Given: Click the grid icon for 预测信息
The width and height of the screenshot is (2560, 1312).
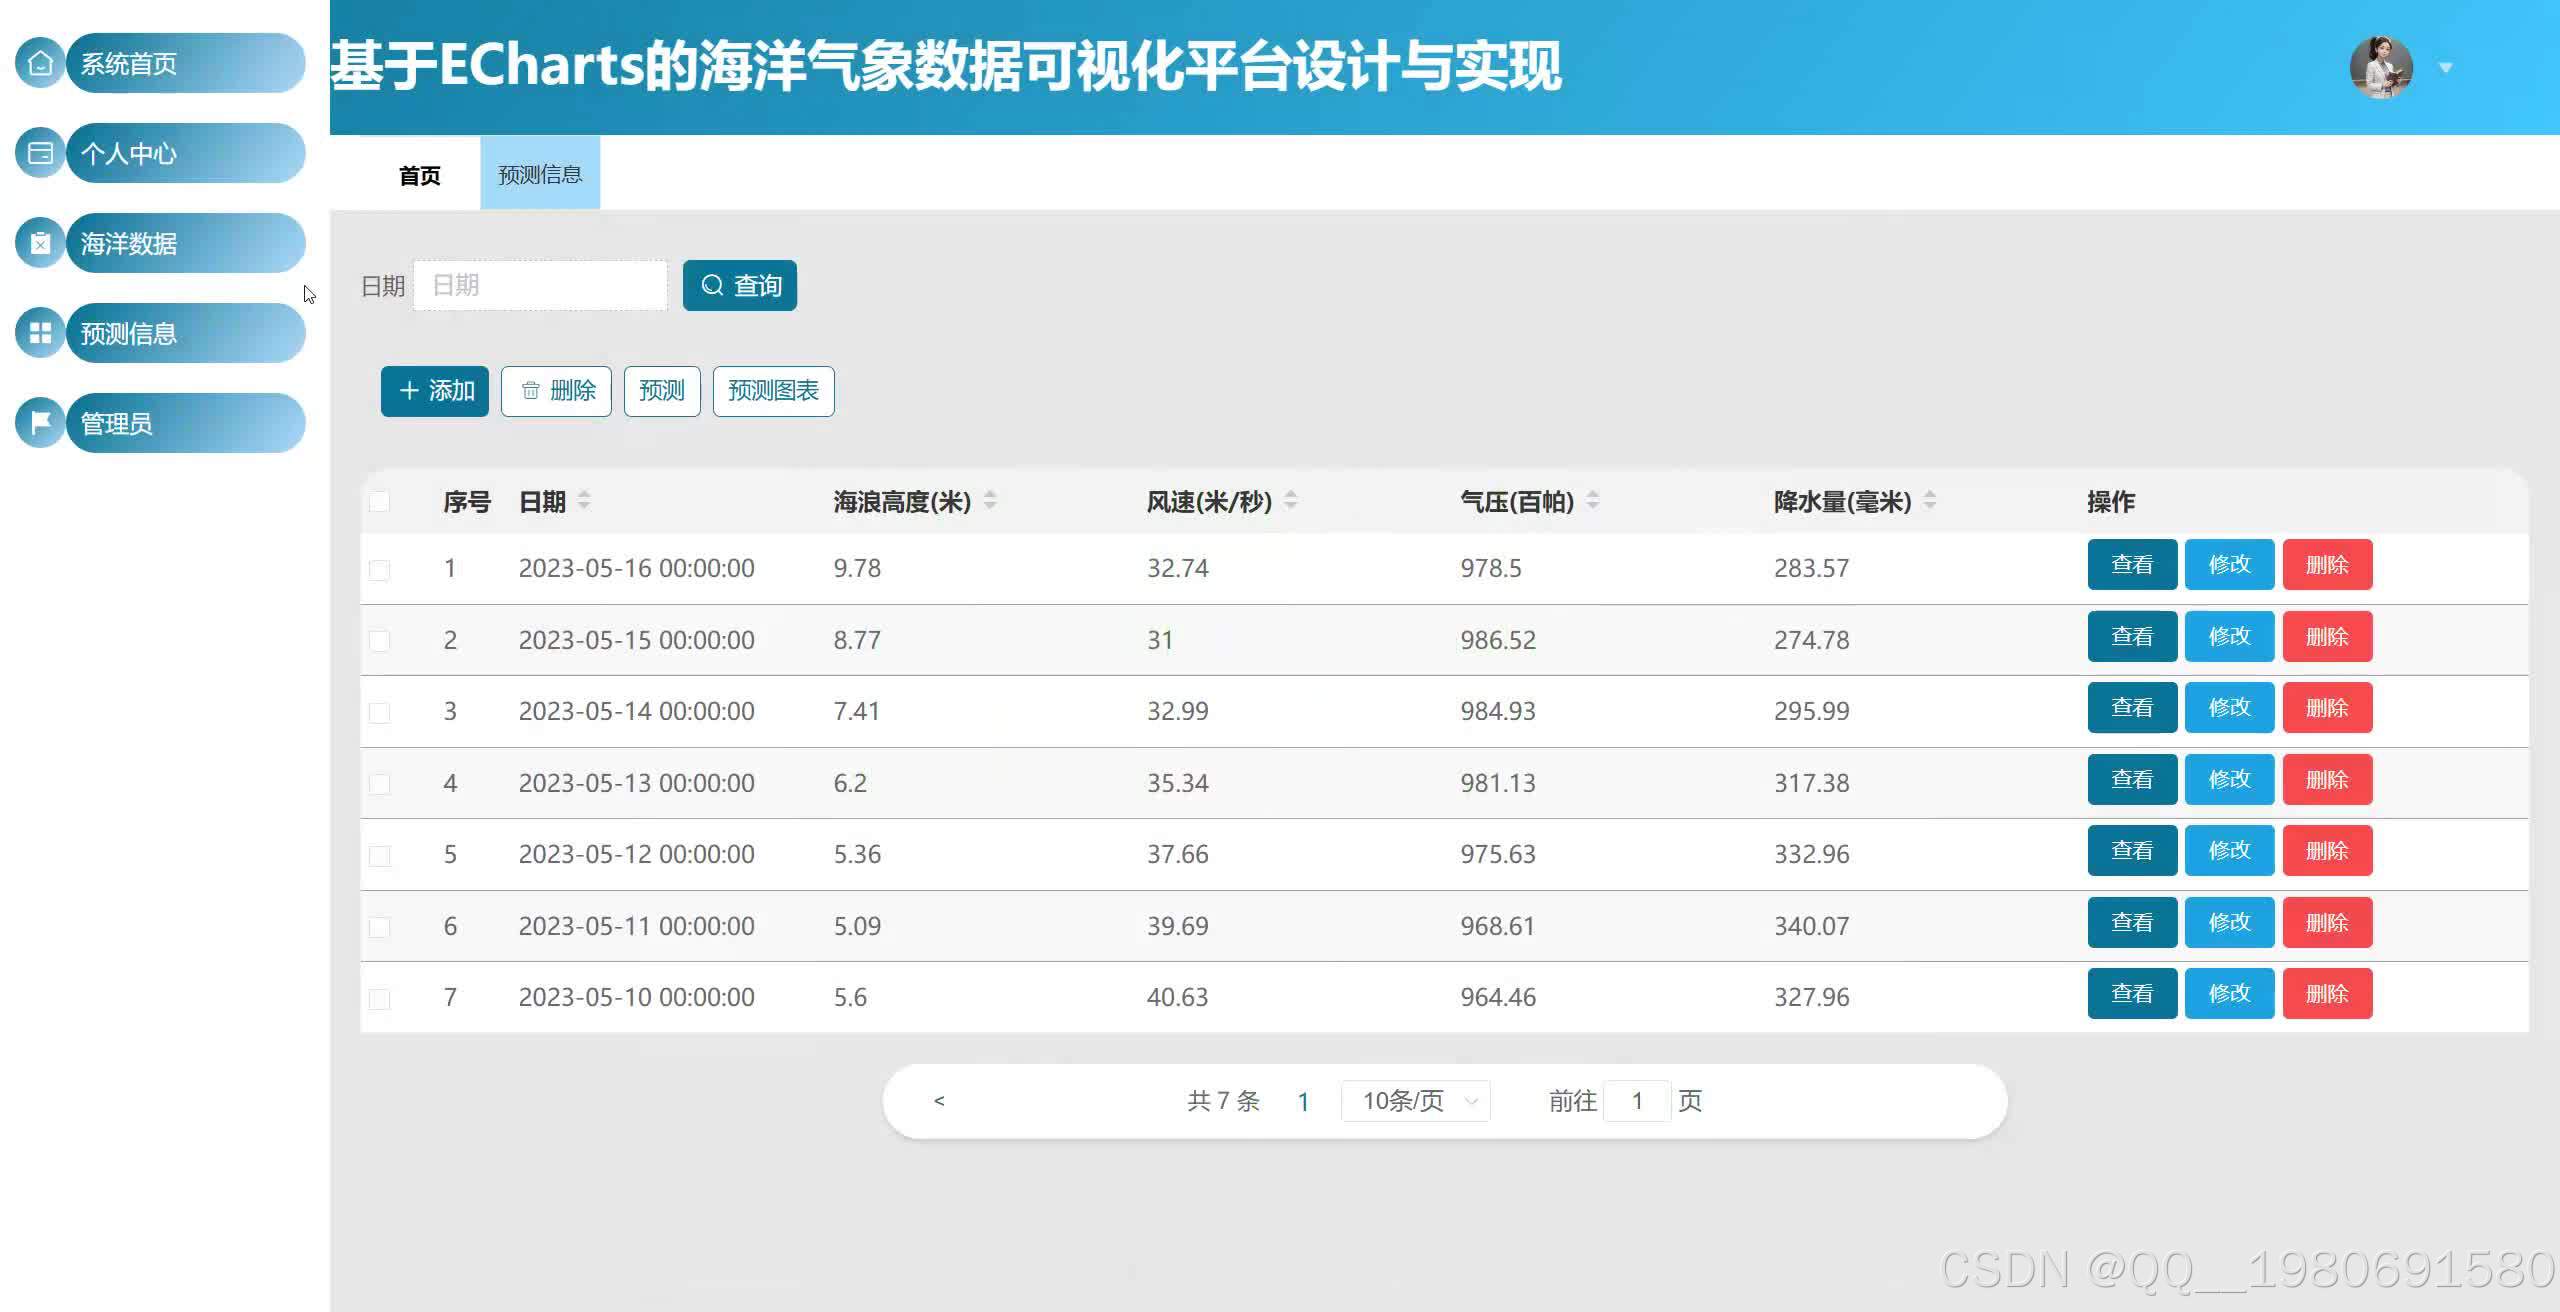Looking at the screenshot, I should (40, 333).
